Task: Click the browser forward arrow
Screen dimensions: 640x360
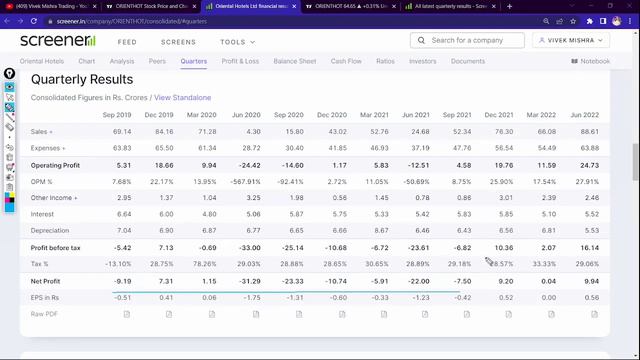Action: point(20,21)
